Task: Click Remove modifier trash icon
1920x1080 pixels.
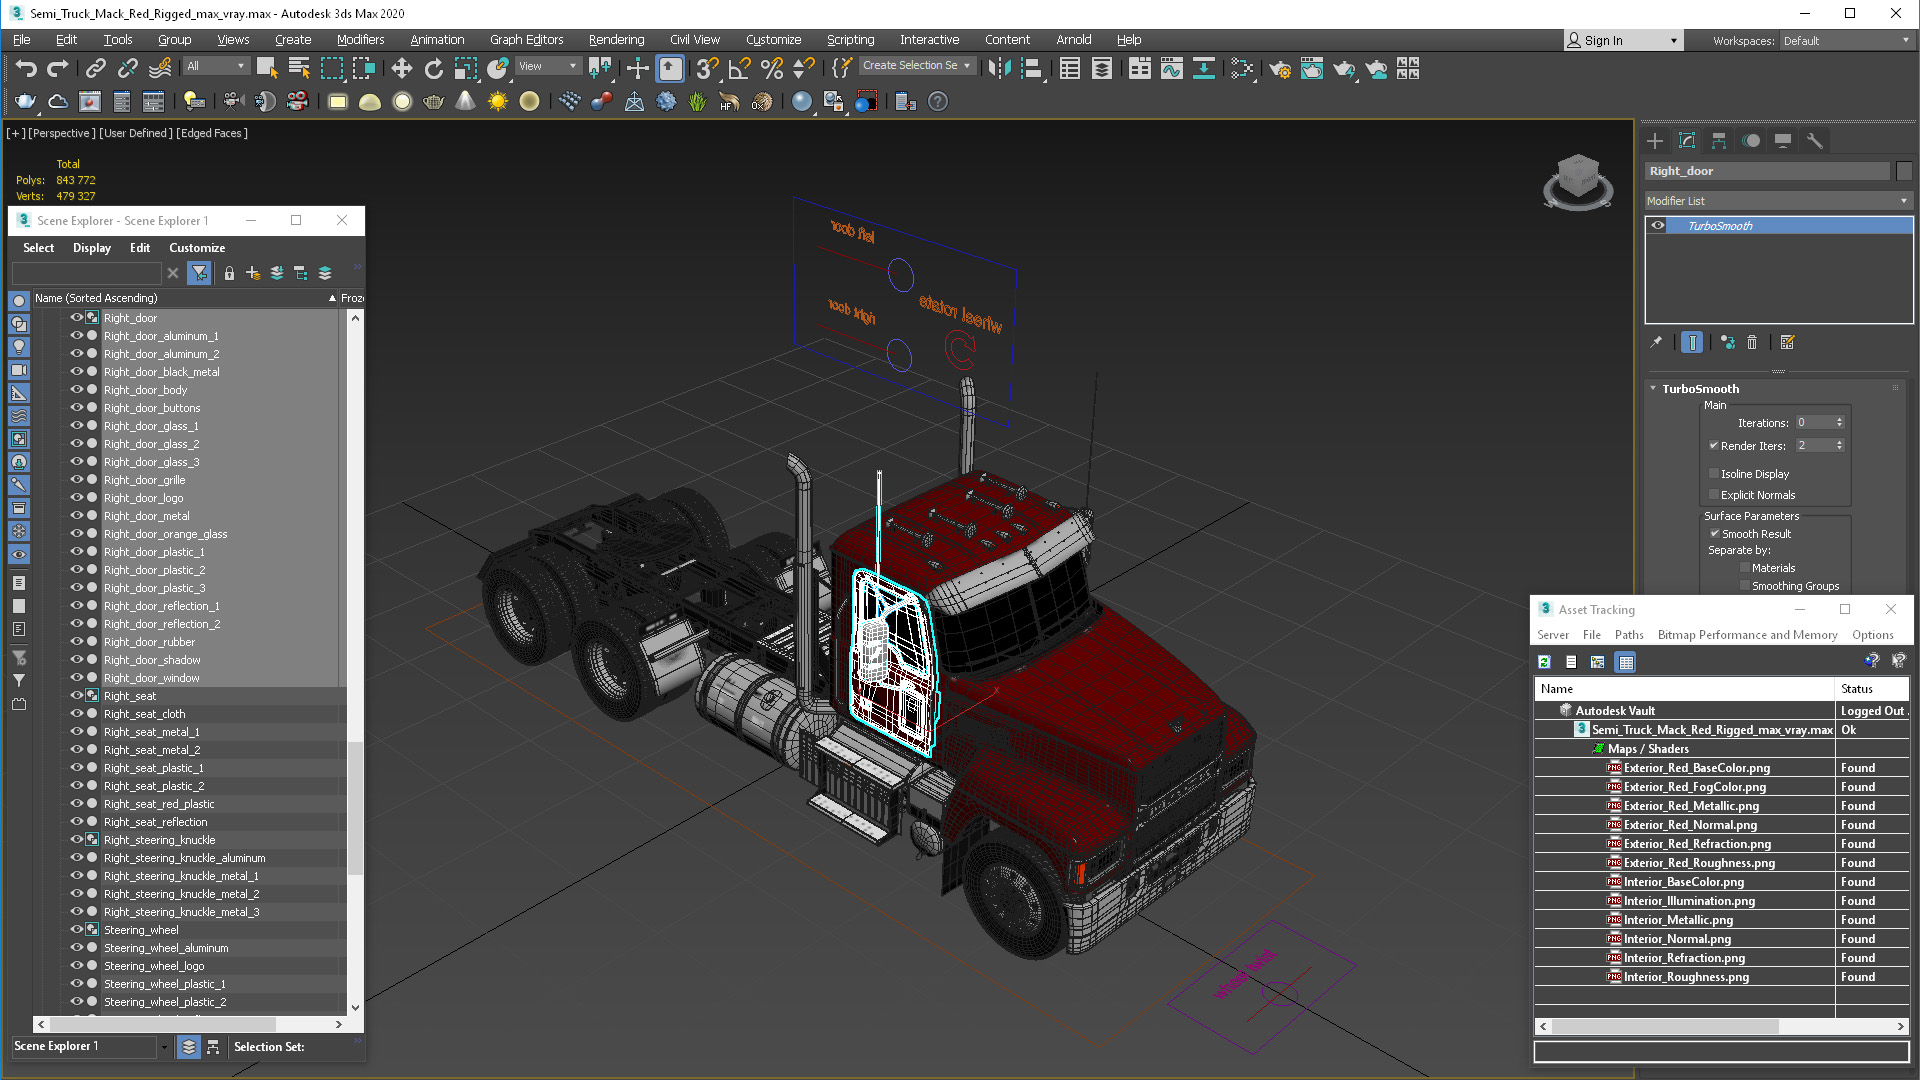Action: click(1752, 342)
